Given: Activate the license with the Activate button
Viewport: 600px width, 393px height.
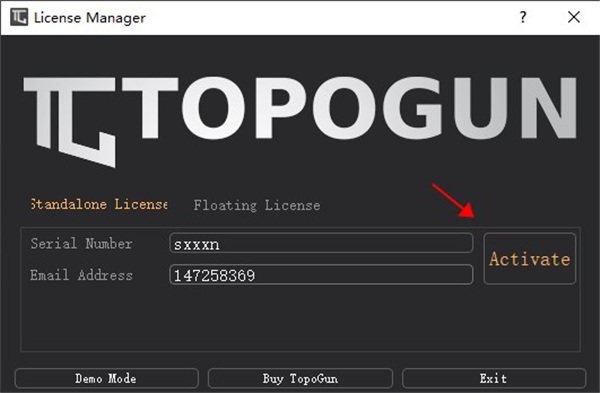Looking at the screenshot, I should pos(530,259).
